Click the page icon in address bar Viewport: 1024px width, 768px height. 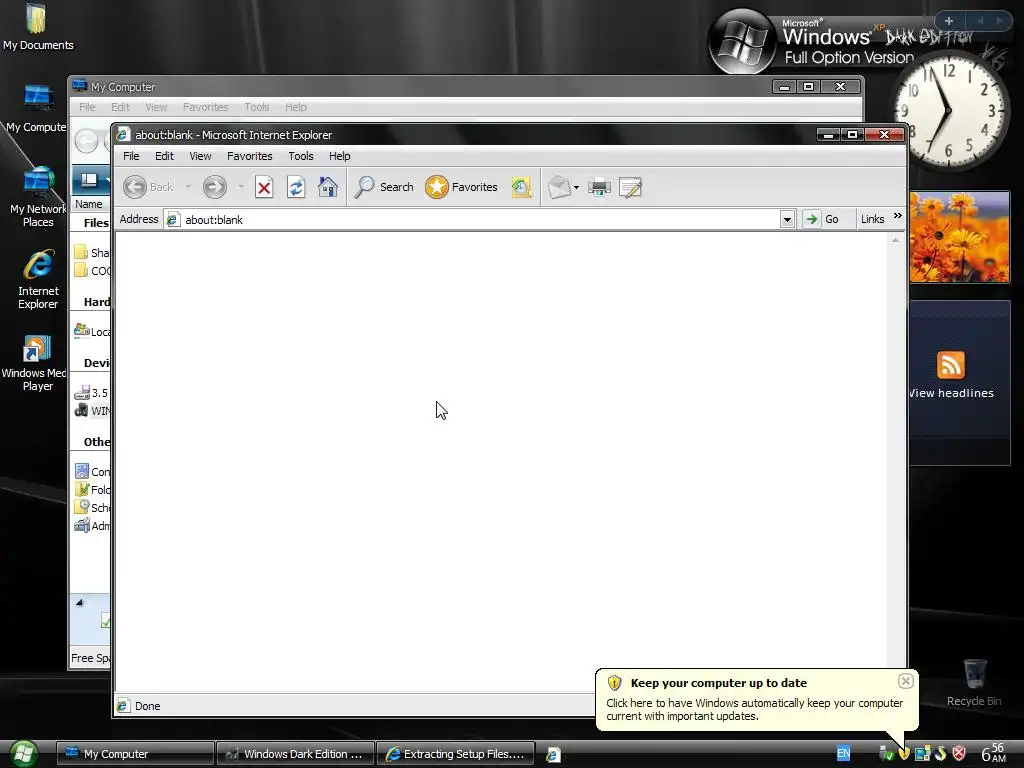173,219
